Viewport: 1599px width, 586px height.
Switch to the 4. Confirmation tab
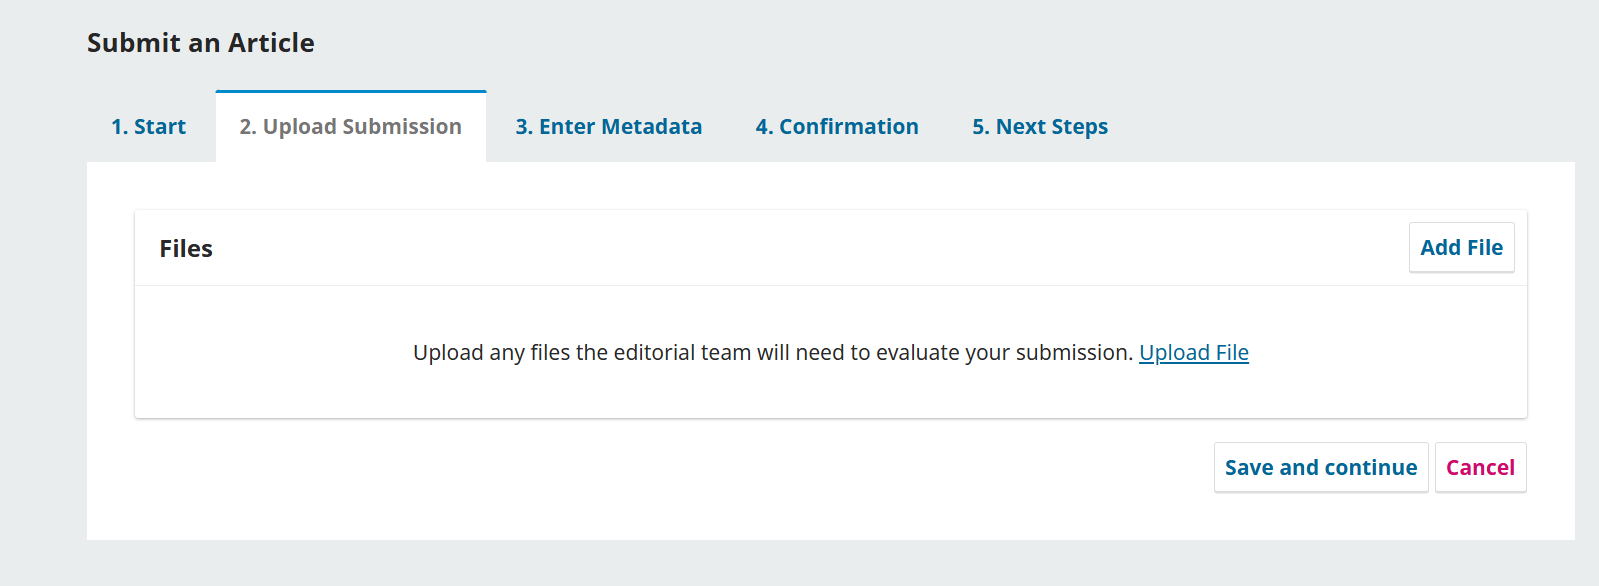pyautogui.click(x=836, y=127)
